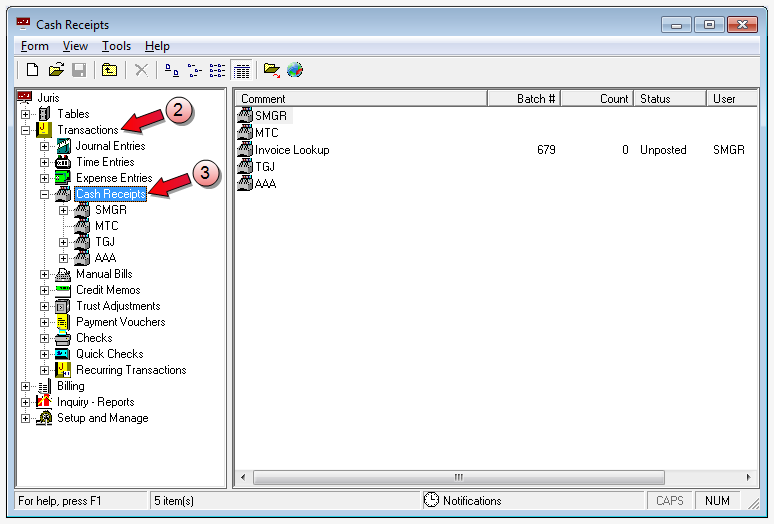
Task: Click the Delete X toolbar icon
Action: [x=141, y=70]
